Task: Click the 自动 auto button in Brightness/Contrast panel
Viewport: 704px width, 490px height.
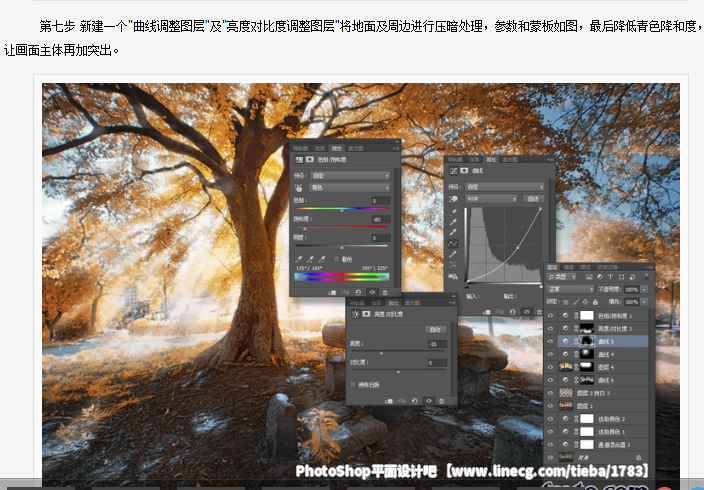Action: [x=435, y=330]
